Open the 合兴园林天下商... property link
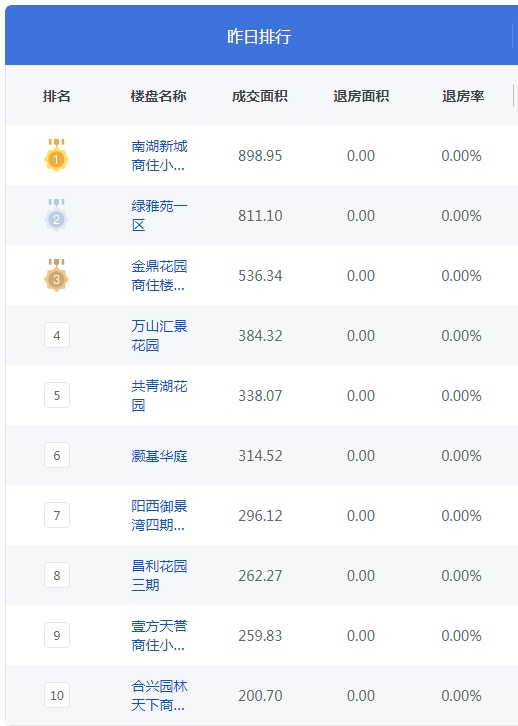This screenshot has width=518, height=726. point(159,695)
